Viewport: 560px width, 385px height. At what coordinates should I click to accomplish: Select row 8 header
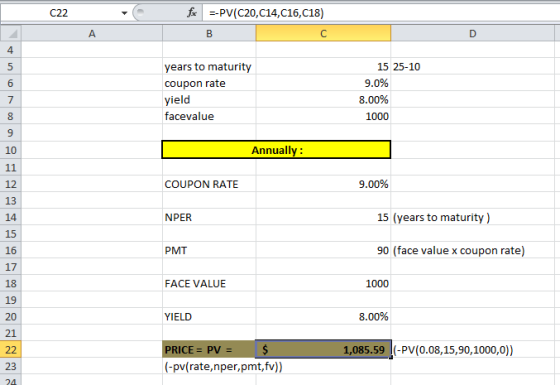tap(11, 116)
